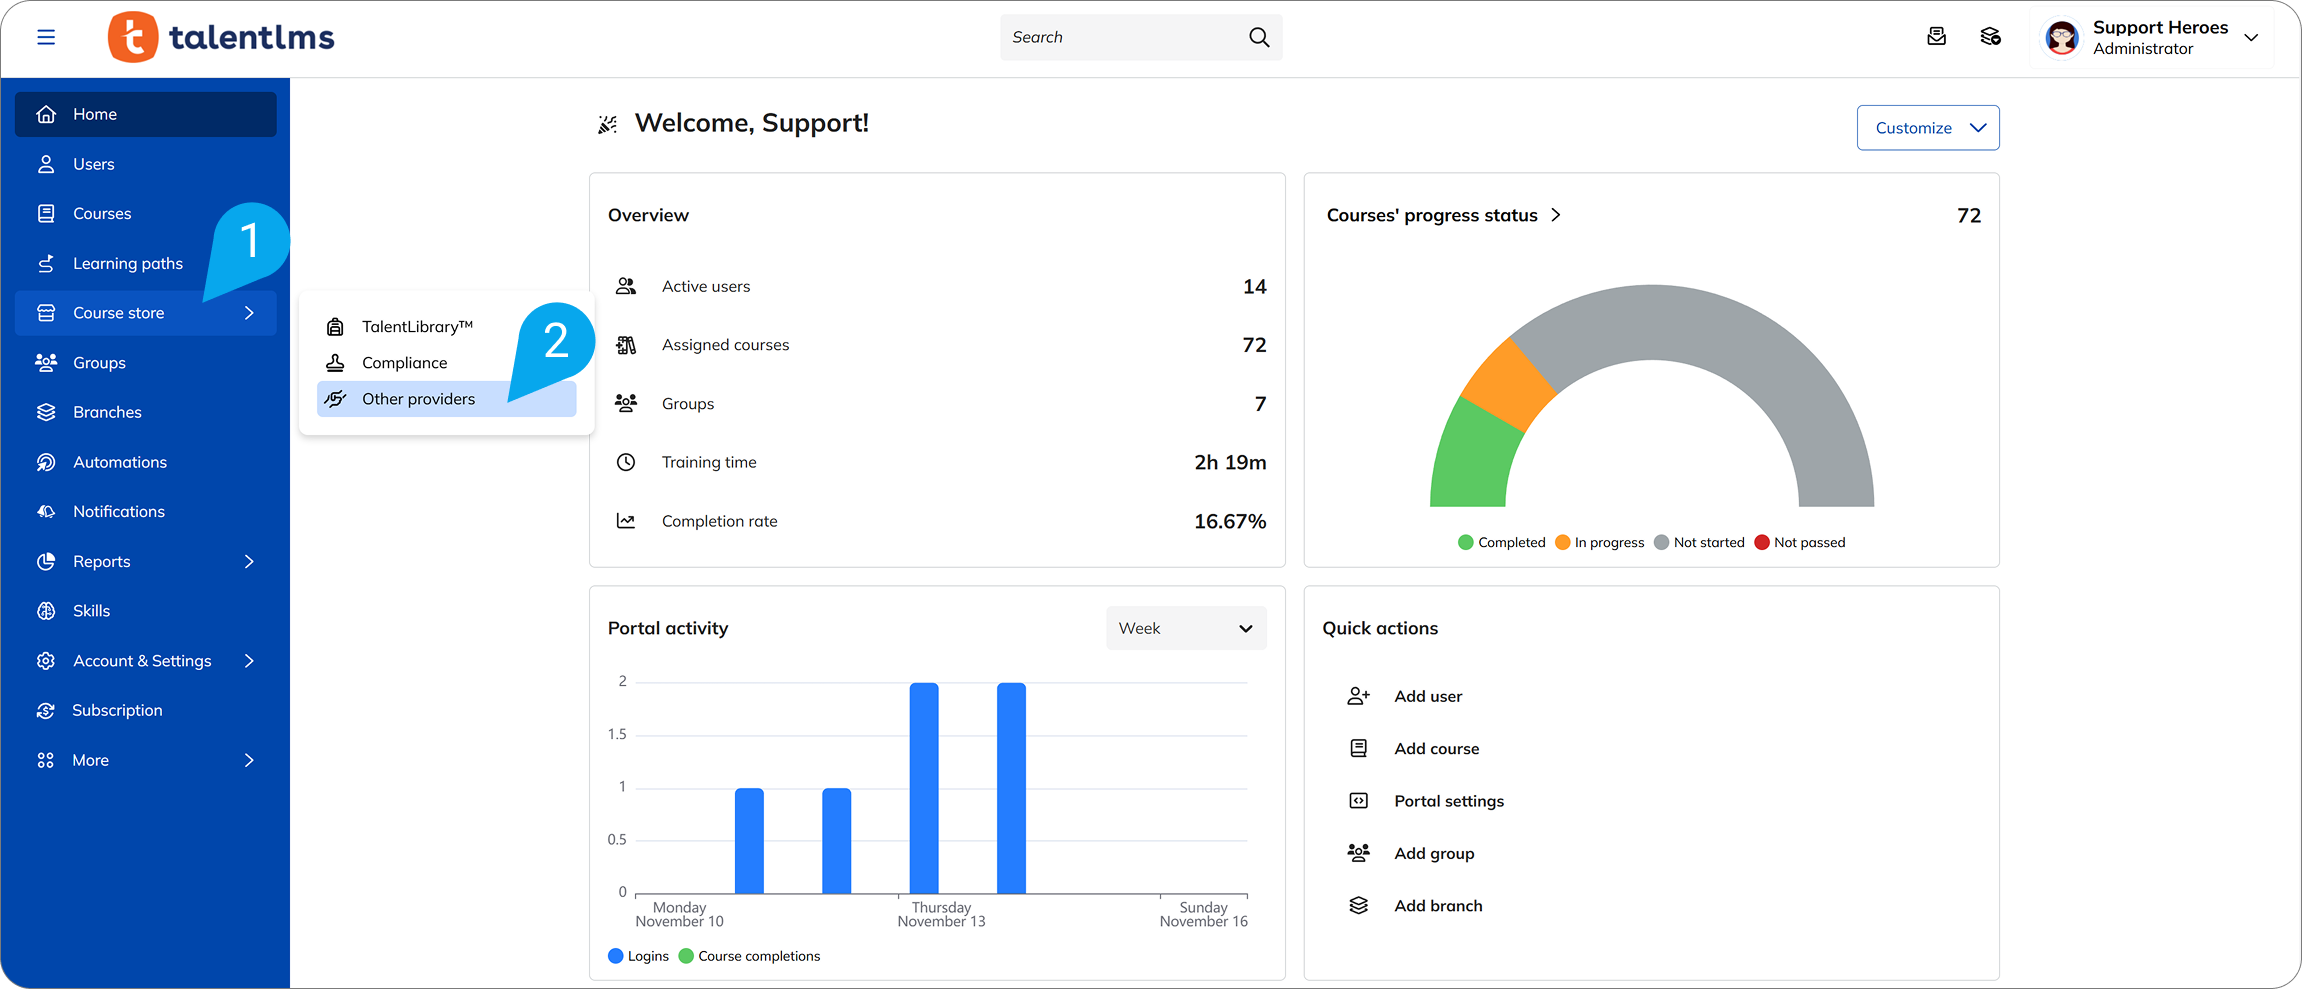
Task: Open TalentLibrary from Course store submenu
Action: pos(416,327)
